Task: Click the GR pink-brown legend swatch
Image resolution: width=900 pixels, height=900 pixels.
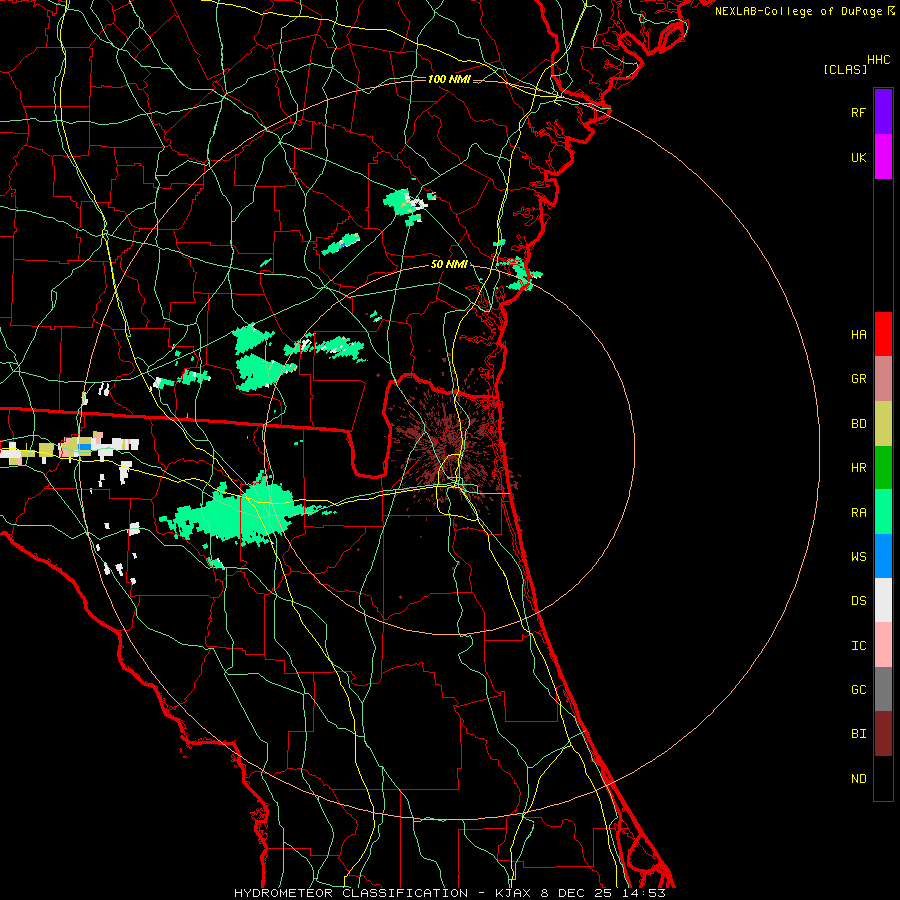Action: click(x=883, y=379)
